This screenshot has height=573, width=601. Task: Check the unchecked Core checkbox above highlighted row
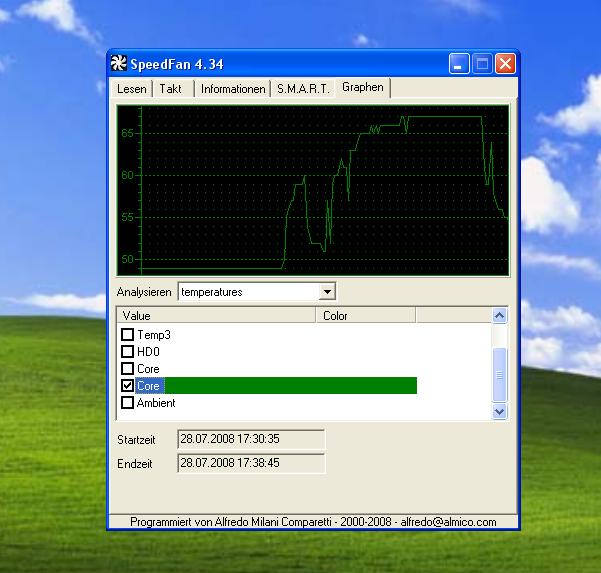tap(127, 369)
